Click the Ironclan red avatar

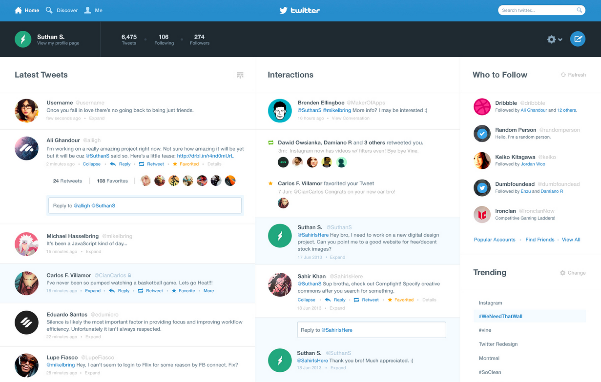[482, 215]
